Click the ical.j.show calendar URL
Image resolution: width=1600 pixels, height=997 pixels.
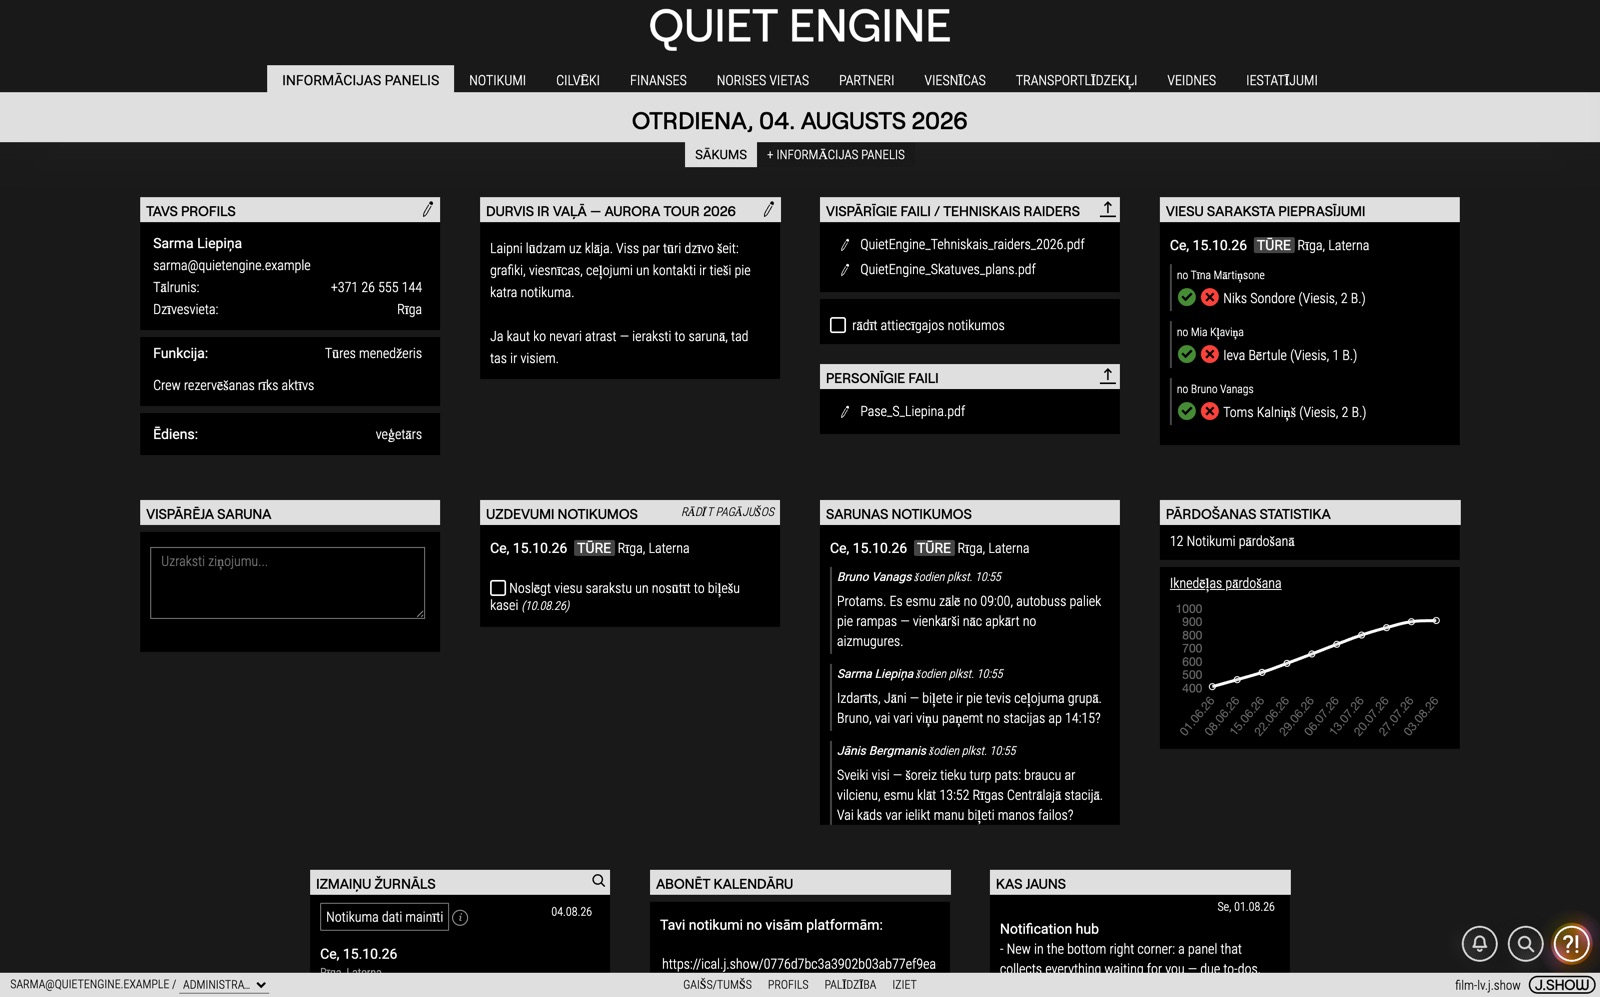(x=799, y=964)
